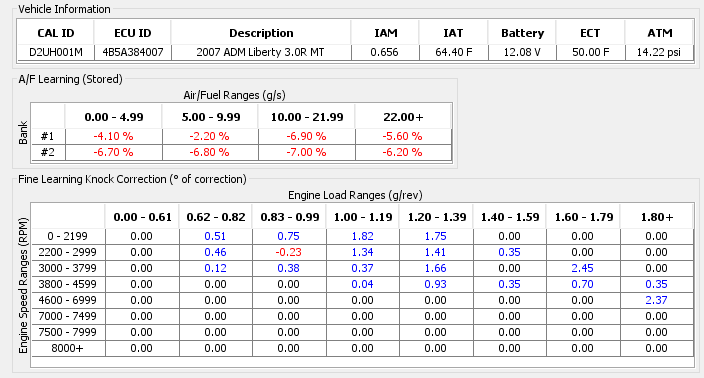Click the 0.00 - 0.61 load range header
Screen dimensions: 704x378
(142, 217)
